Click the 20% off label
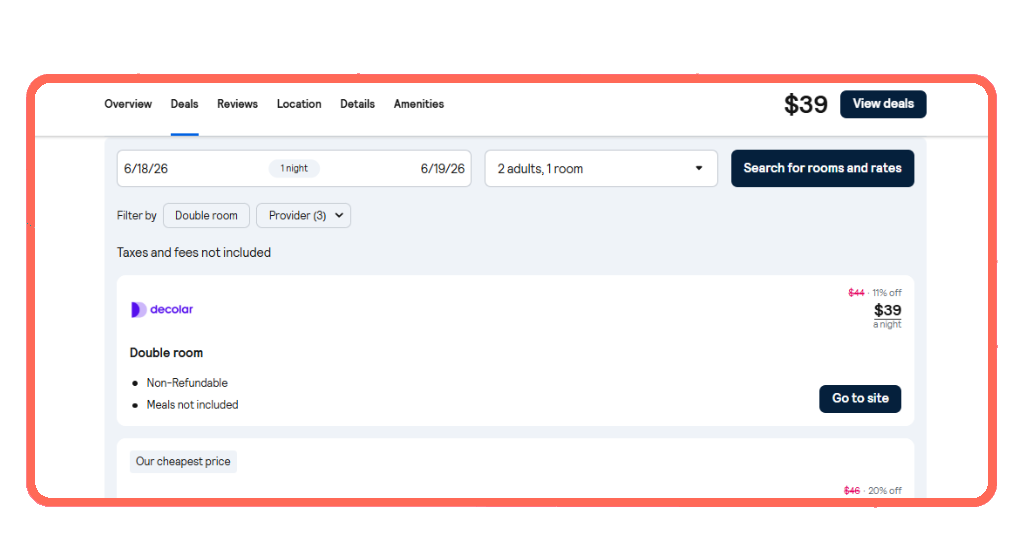 pos(885,490)
